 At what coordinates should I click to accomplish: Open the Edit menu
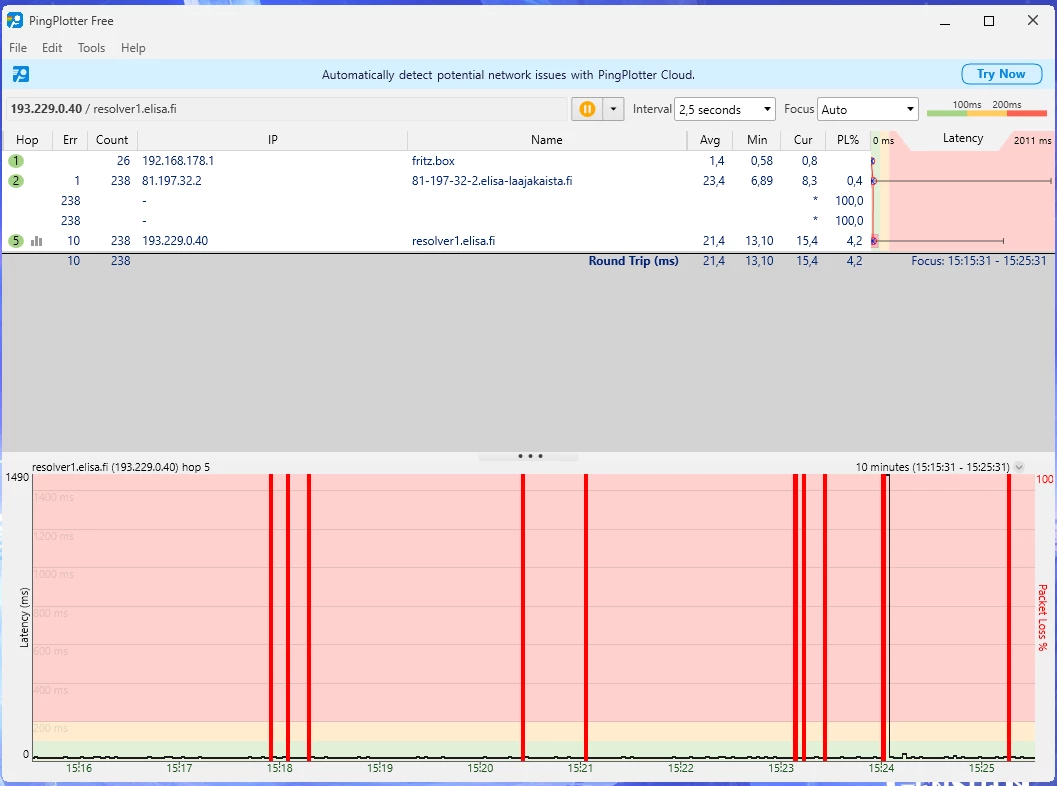[x=52, y=48]
